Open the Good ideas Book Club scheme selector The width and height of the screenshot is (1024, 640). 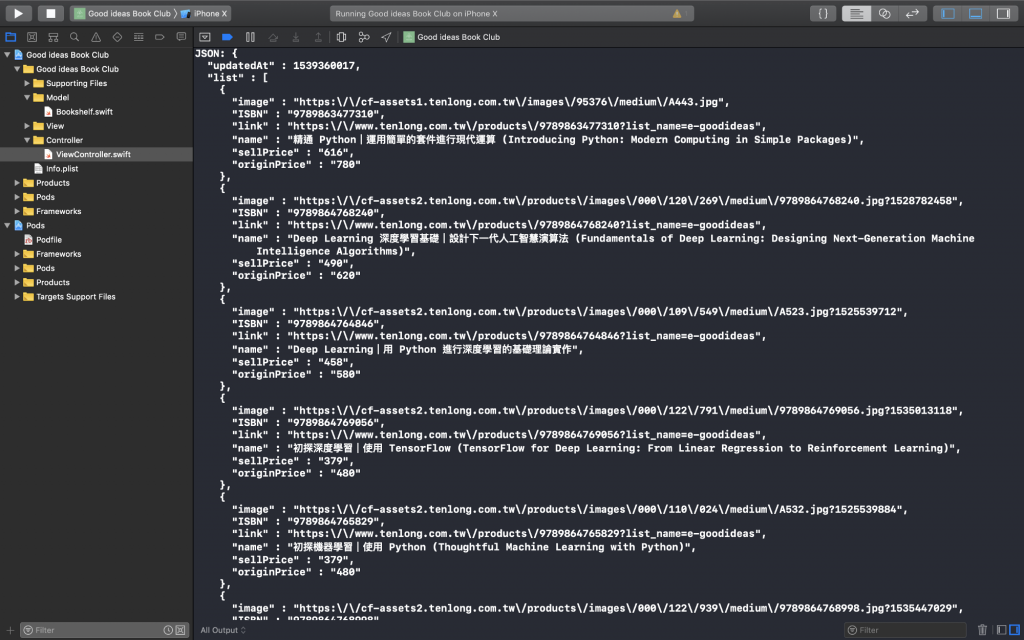[x=123, y=13]
